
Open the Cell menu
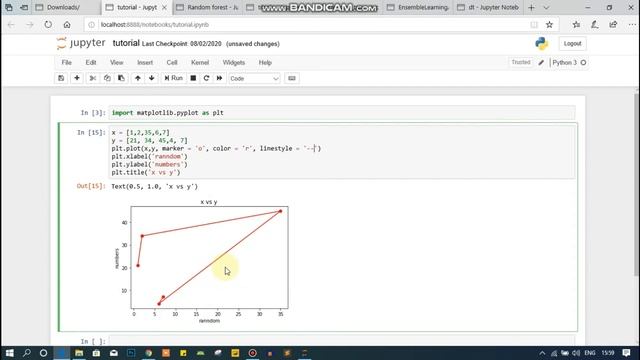coord(172,62)
